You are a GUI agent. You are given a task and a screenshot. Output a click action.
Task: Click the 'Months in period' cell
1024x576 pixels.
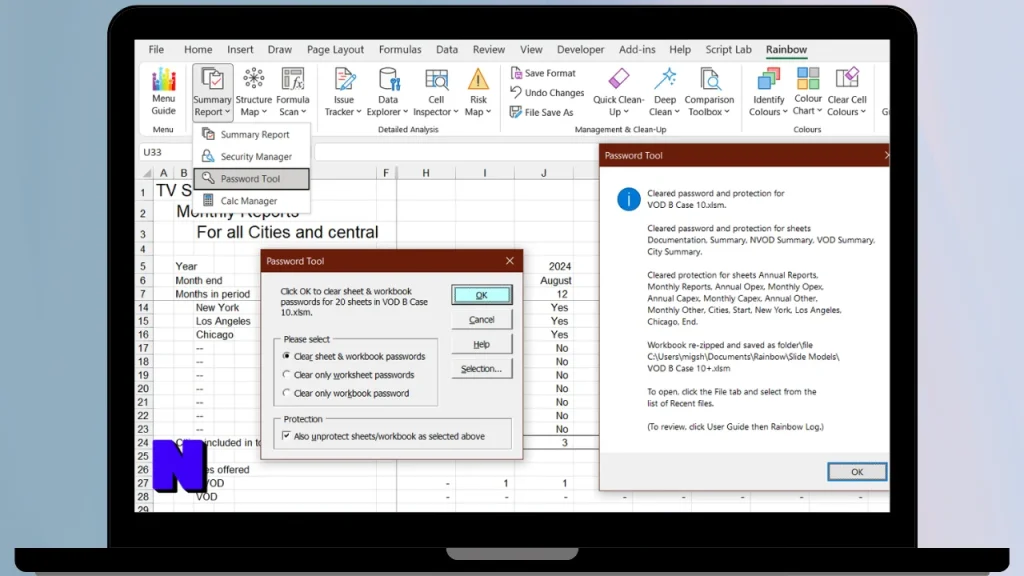pyautogui.click(x=212, y=294)
